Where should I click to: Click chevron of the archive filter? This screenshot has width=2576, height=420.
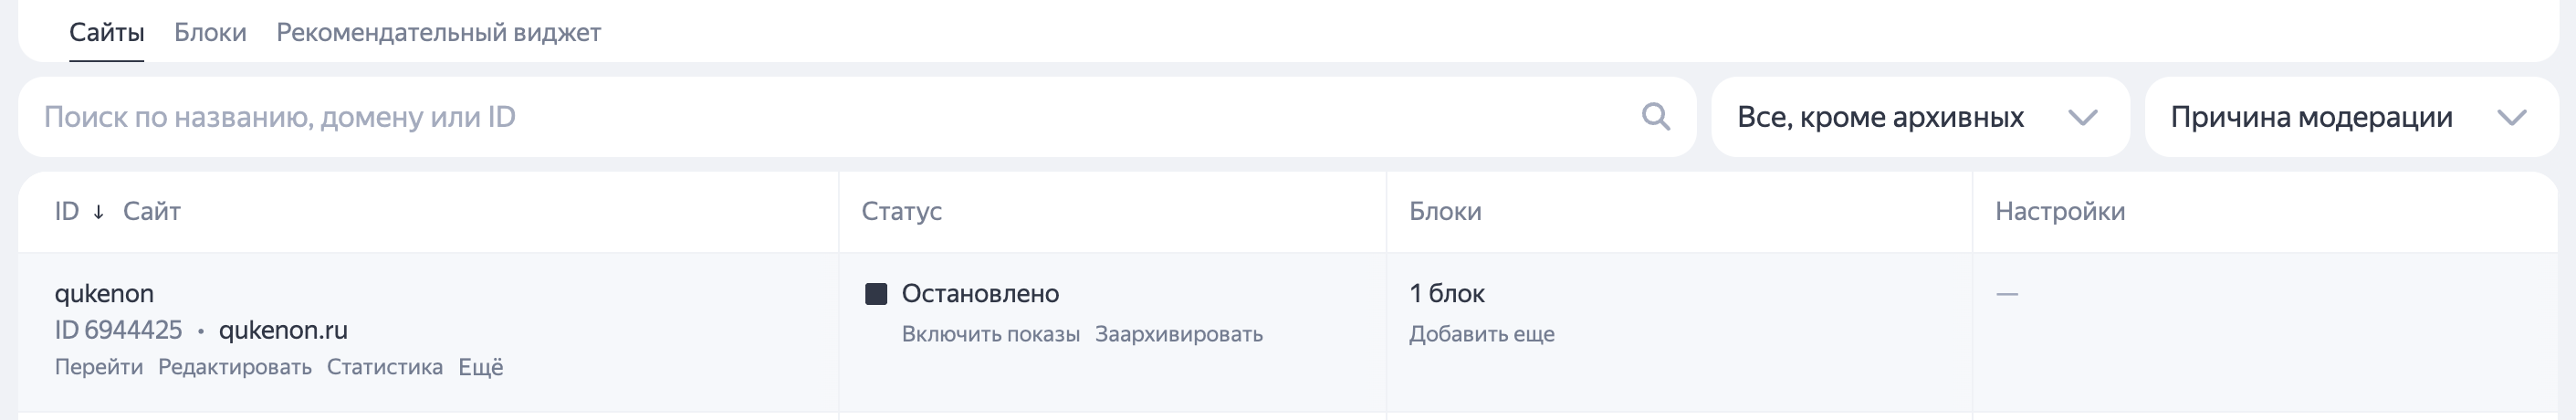tap(2083, 118)
